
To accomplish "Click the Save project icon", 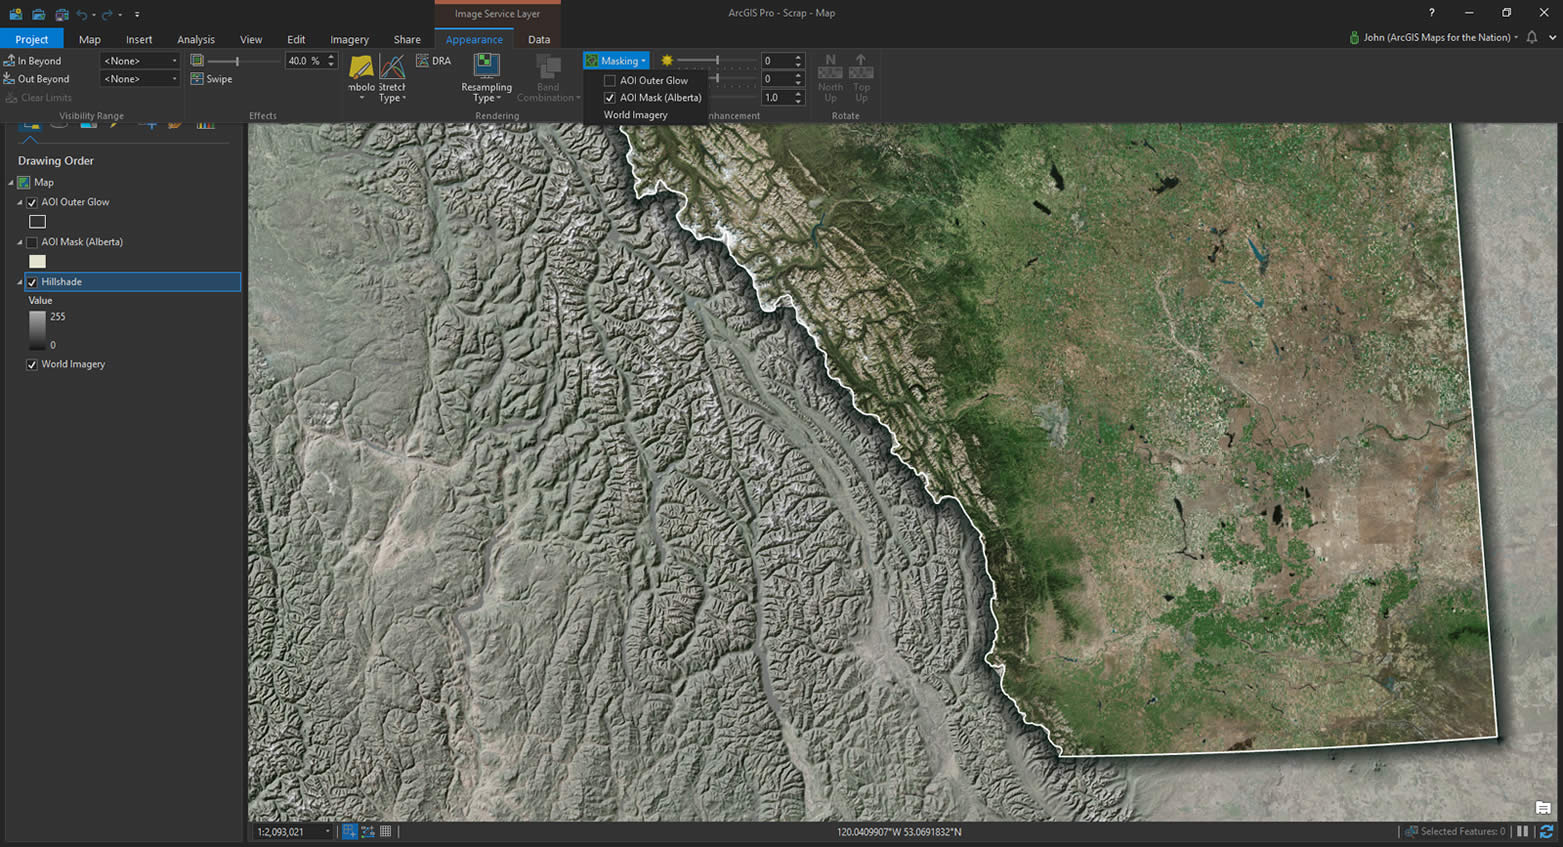I will pyautogui.click(x=61, y=14).
